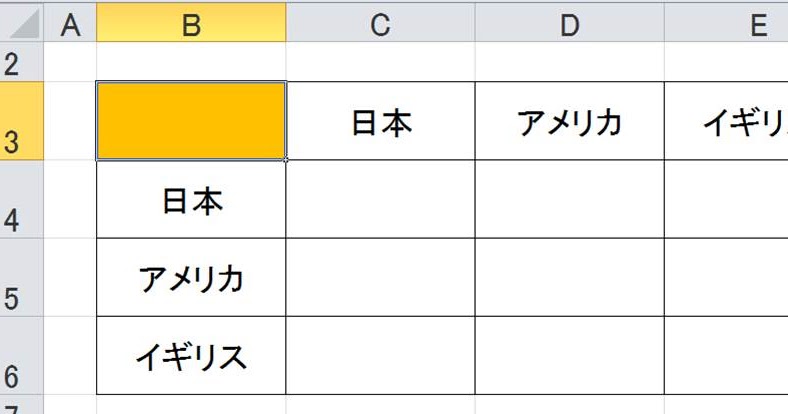The image size is (788, 414).
Task: Select row 2 header
Action: pos(22,62)
